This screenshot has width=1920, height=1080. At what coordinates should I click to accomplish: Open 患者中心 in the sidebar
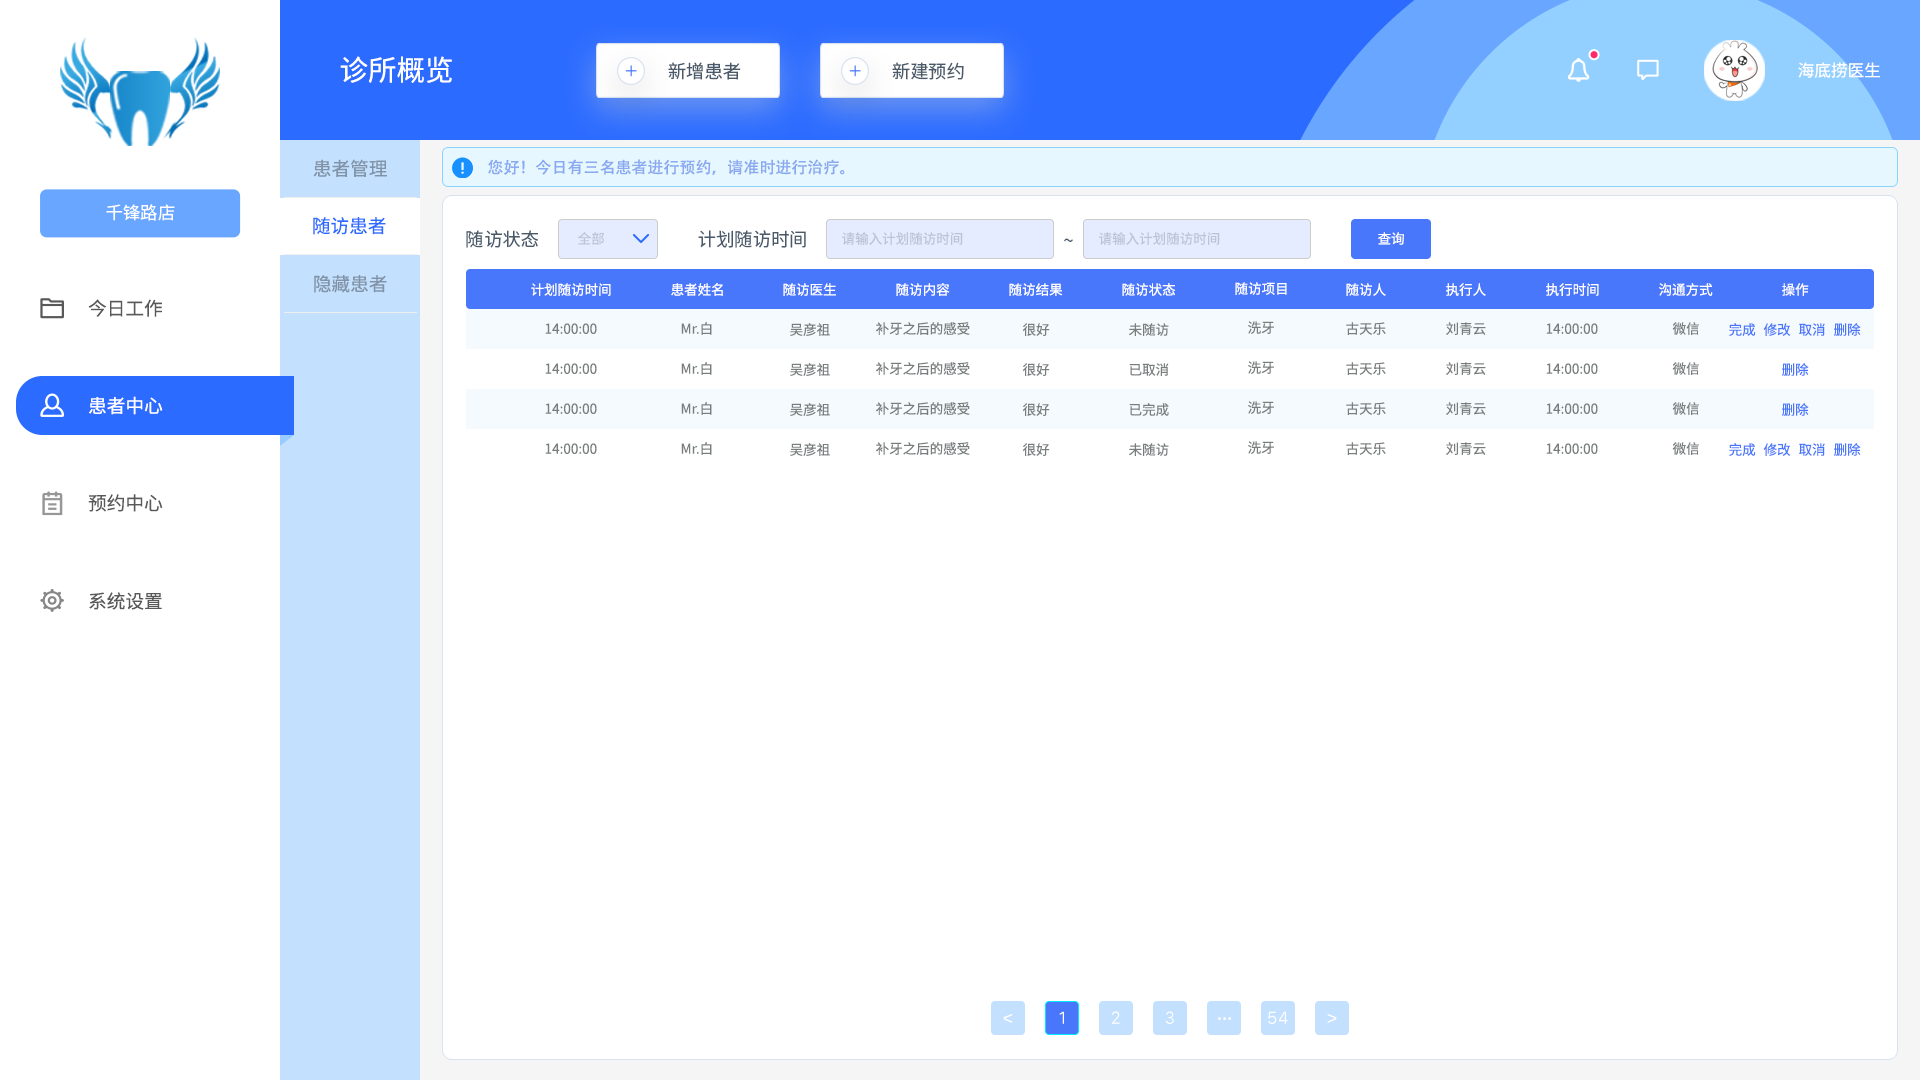[x=155, y=405]
